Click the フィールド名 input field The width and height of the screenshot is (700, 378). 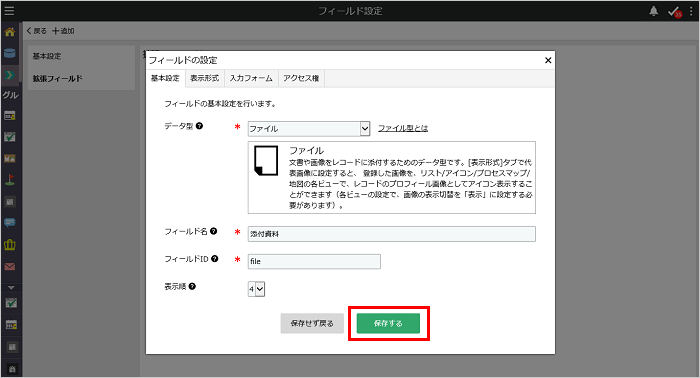[392, 234]
